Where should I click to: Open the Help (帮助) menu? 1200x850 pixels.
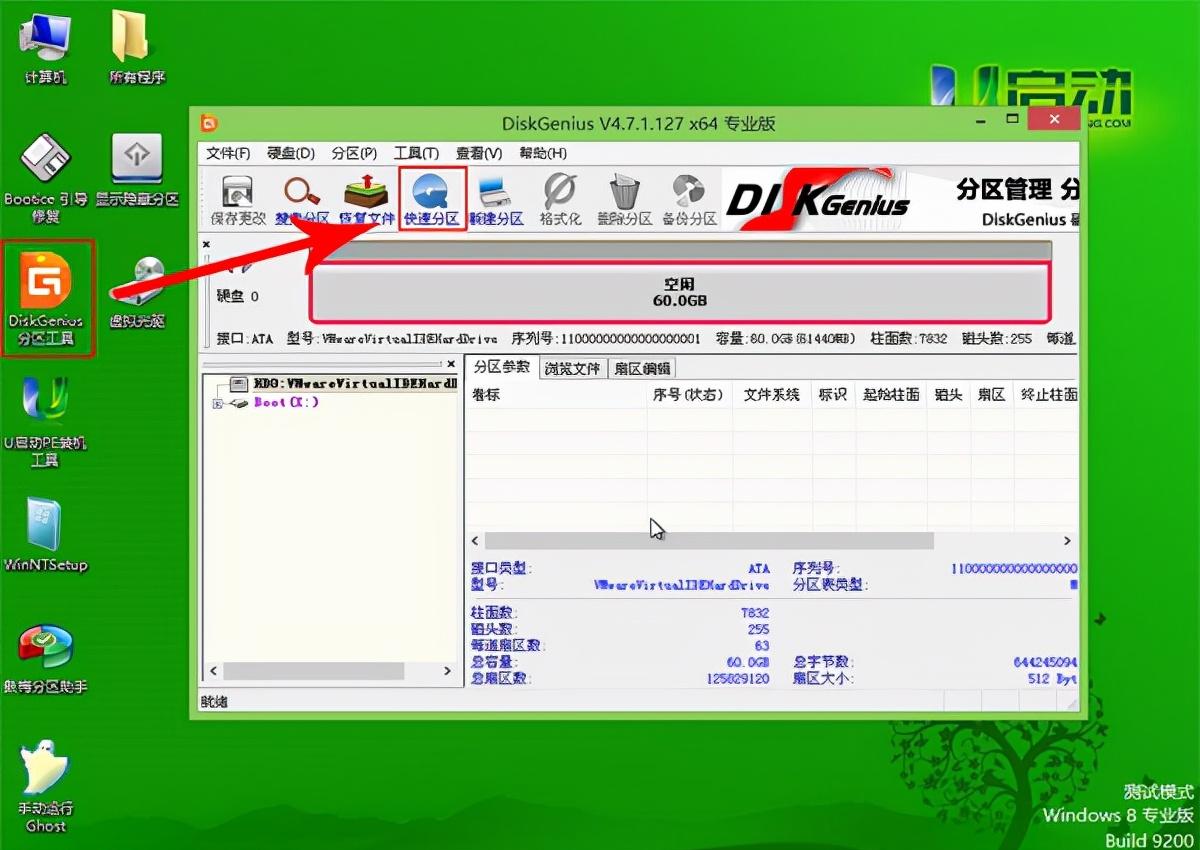pyautogui.click(x=543, y=153)
